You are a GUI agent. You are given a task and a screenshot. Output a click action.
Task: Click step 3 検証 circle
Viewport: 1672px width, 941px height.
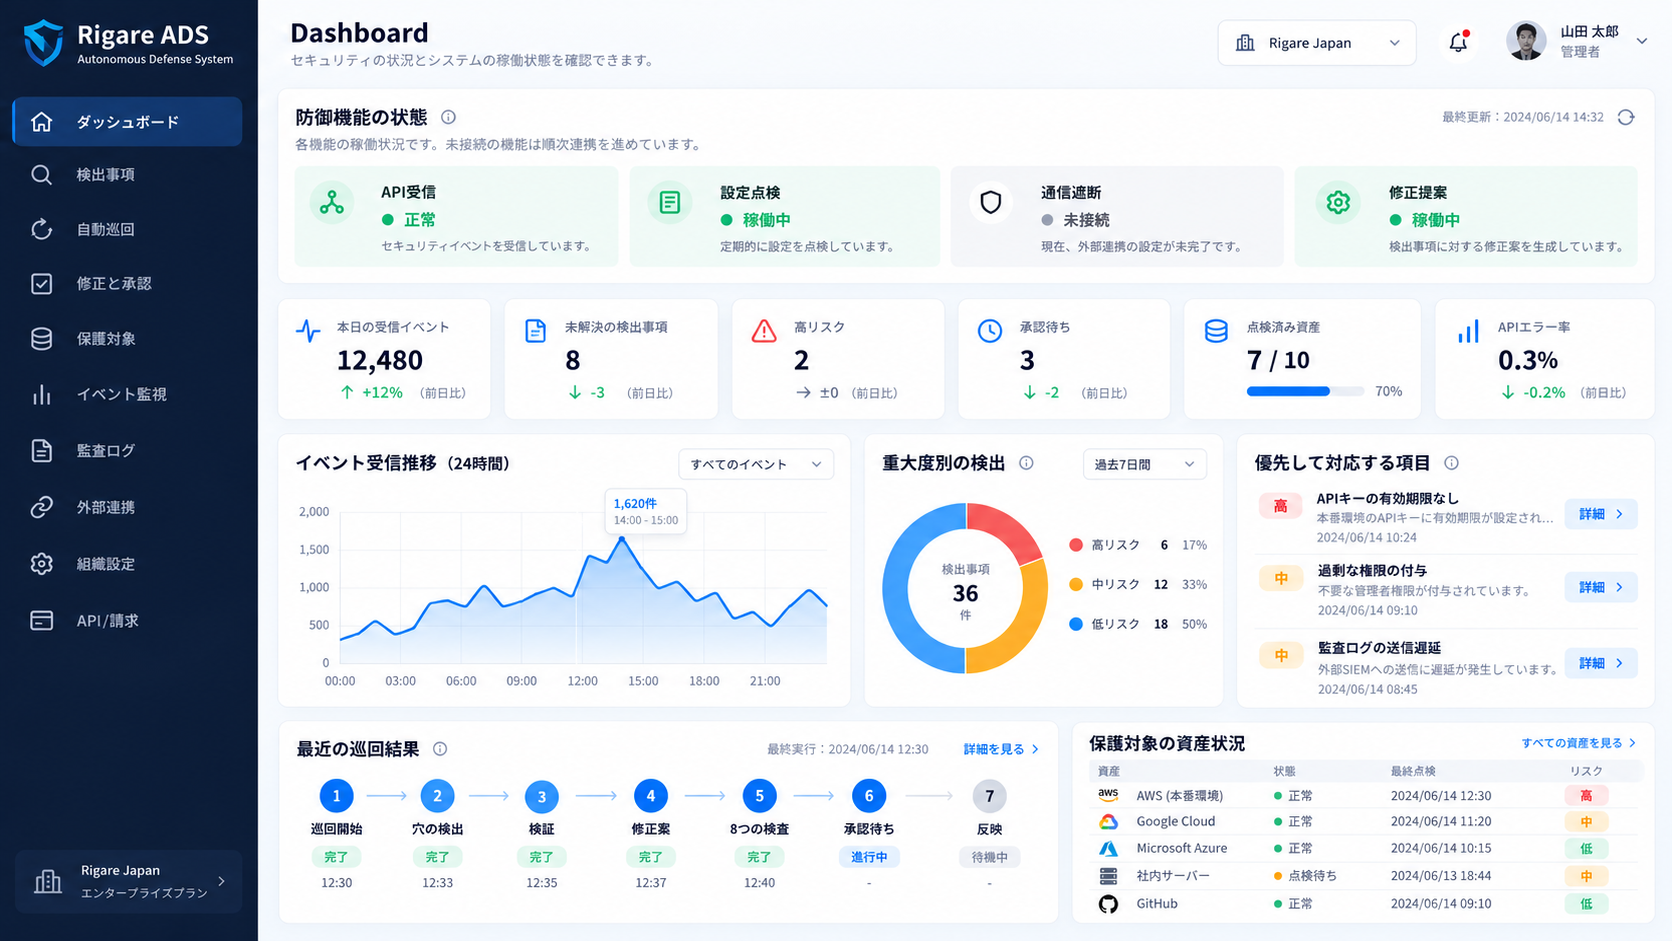point(542,797)
